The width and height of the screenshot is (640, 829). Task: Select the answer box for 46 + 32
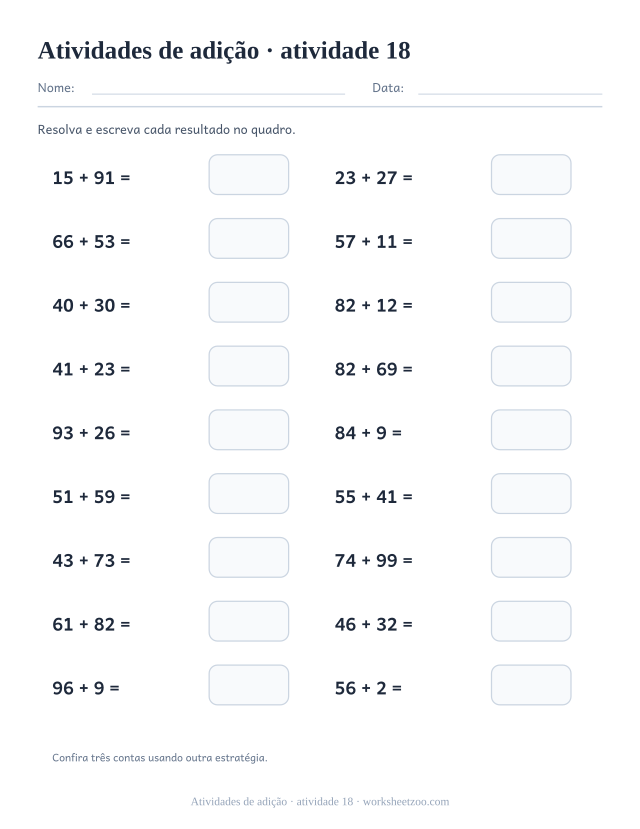pyautogui.click(x=531, y=621)
